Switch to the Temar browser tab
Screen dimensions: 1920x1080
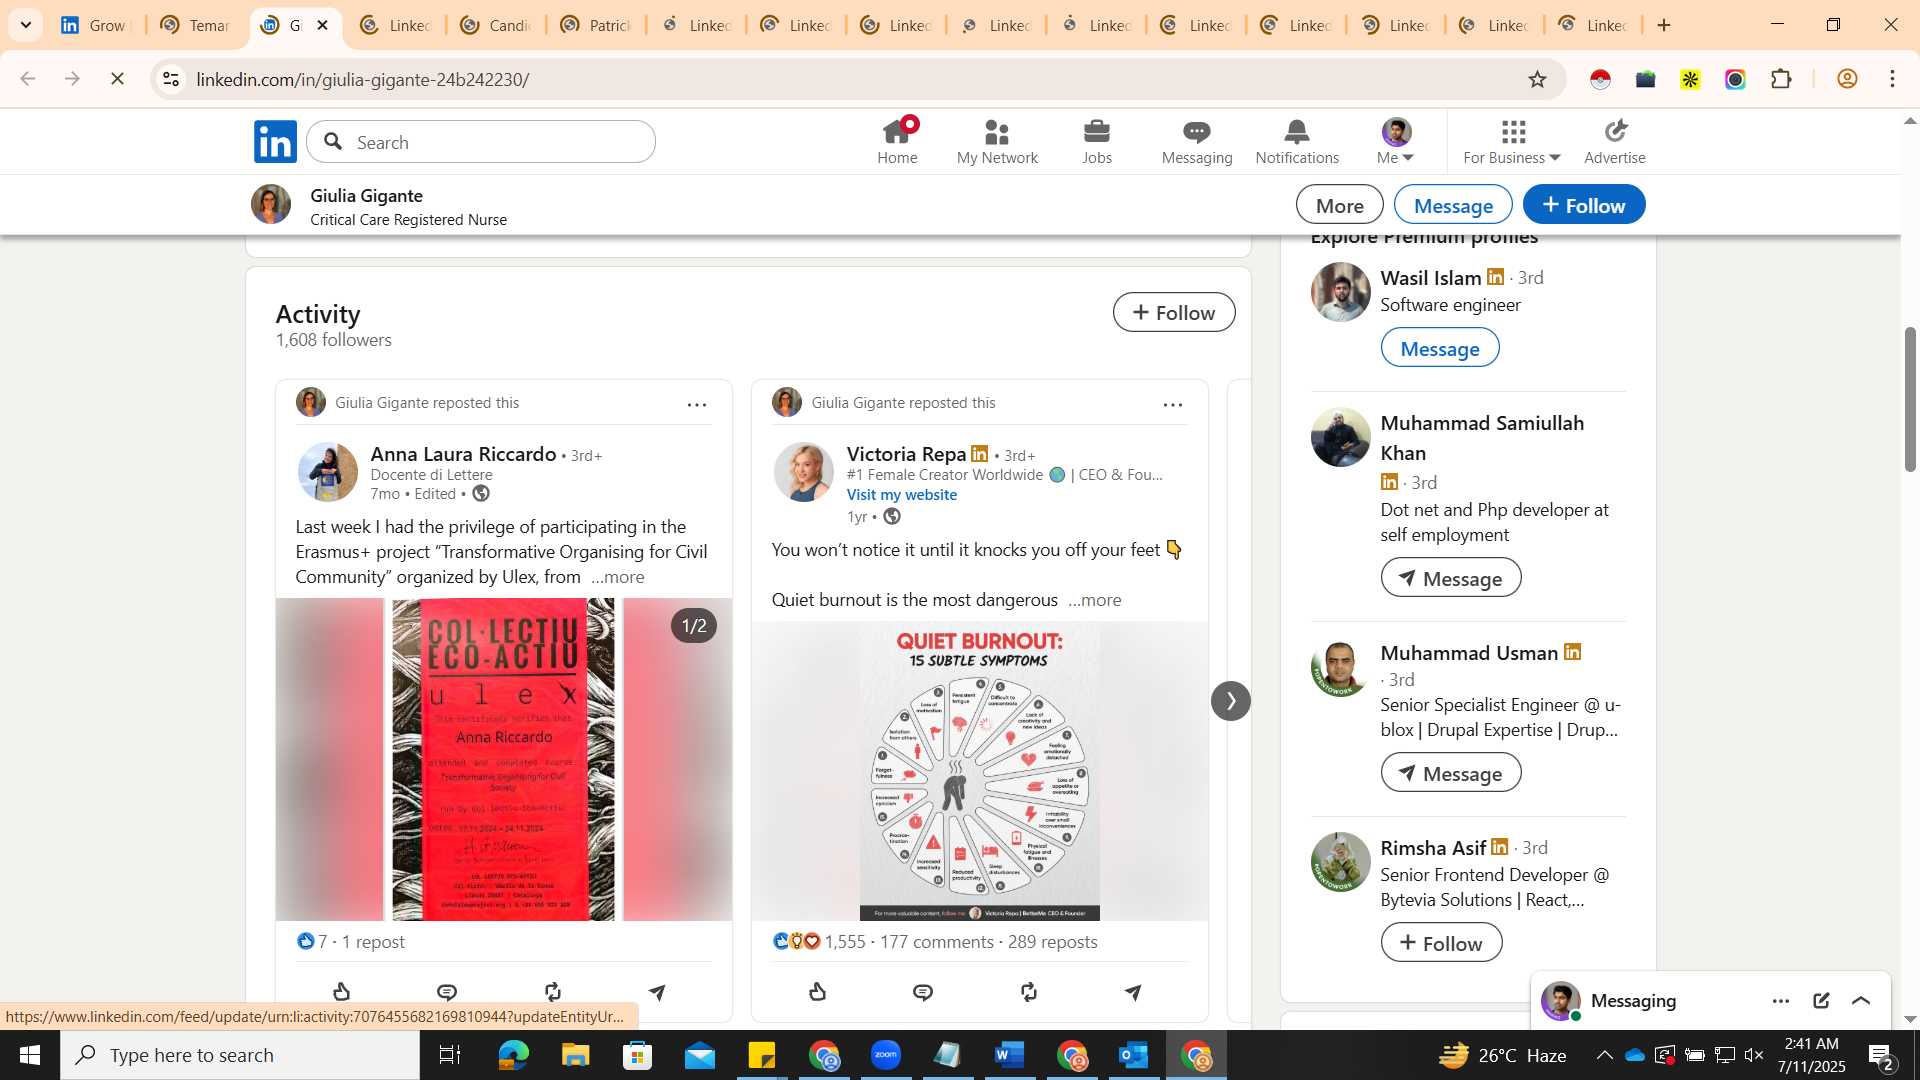click(196, 25)
